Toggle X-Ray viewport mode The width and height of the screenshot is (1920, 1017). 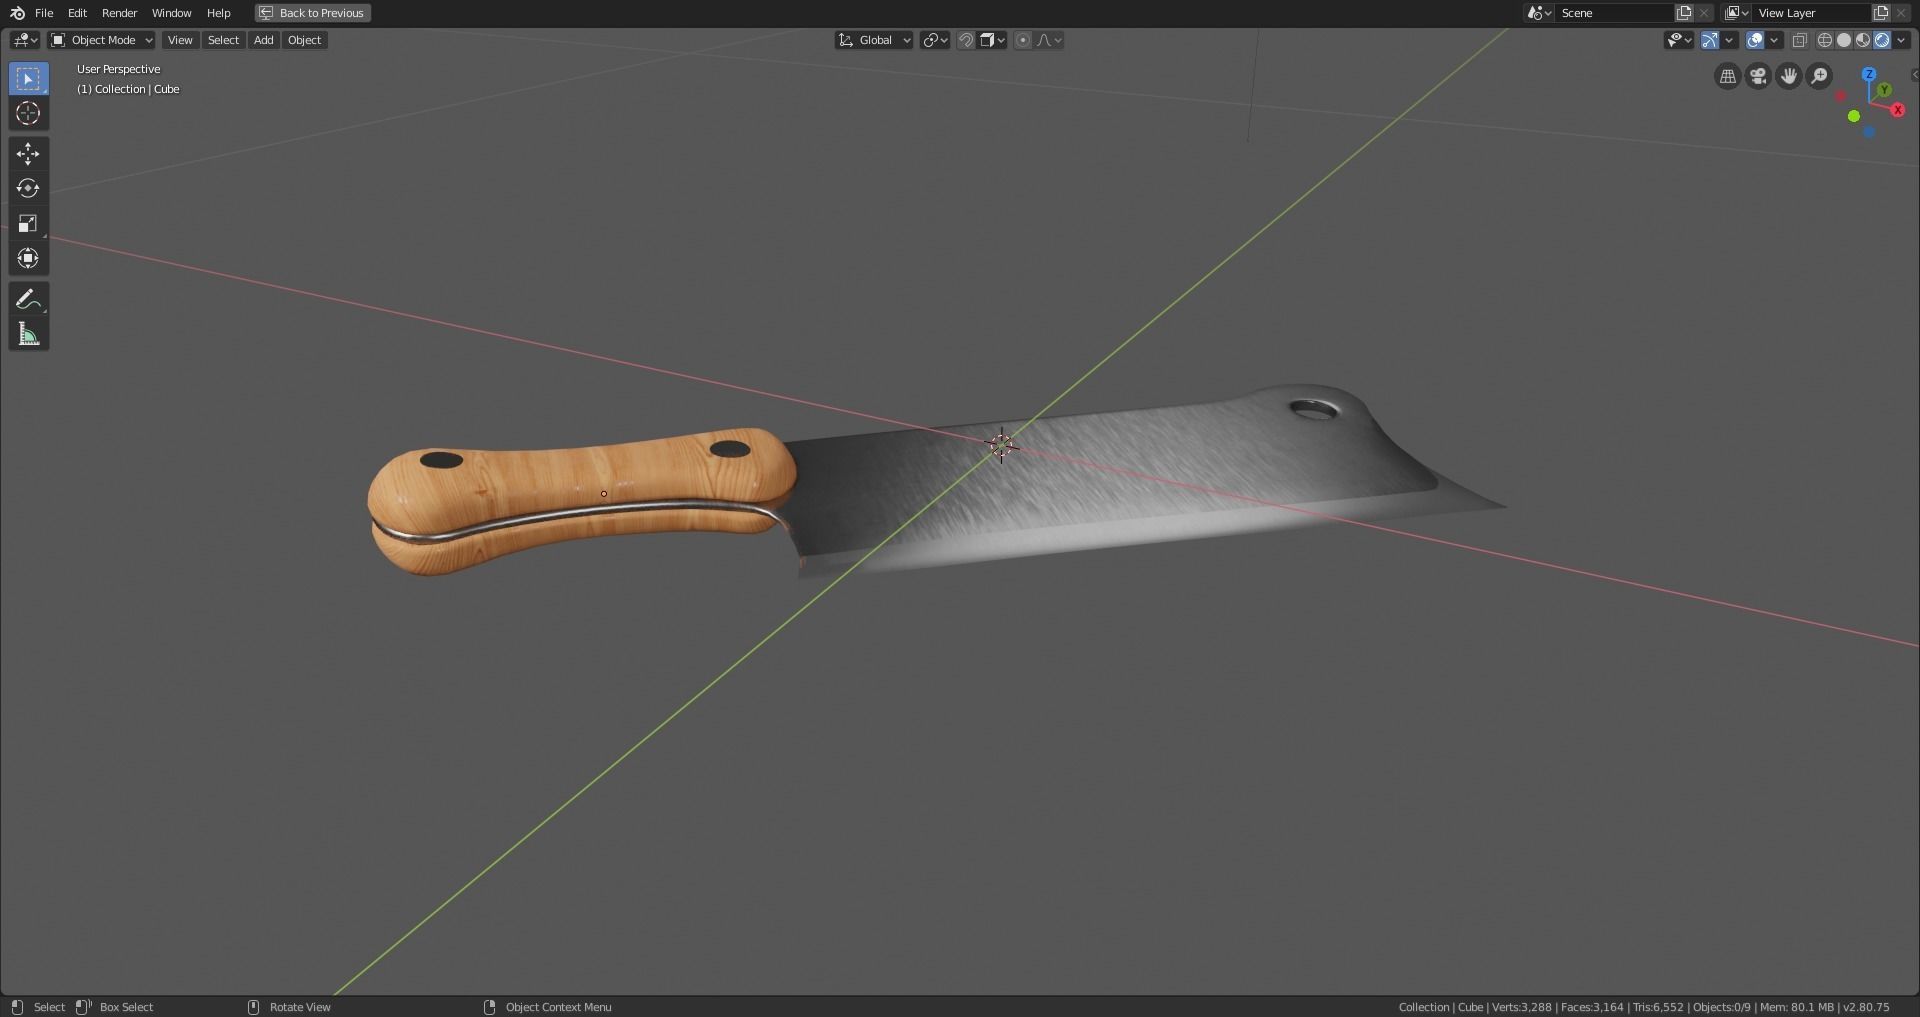tap(1800, 40)
